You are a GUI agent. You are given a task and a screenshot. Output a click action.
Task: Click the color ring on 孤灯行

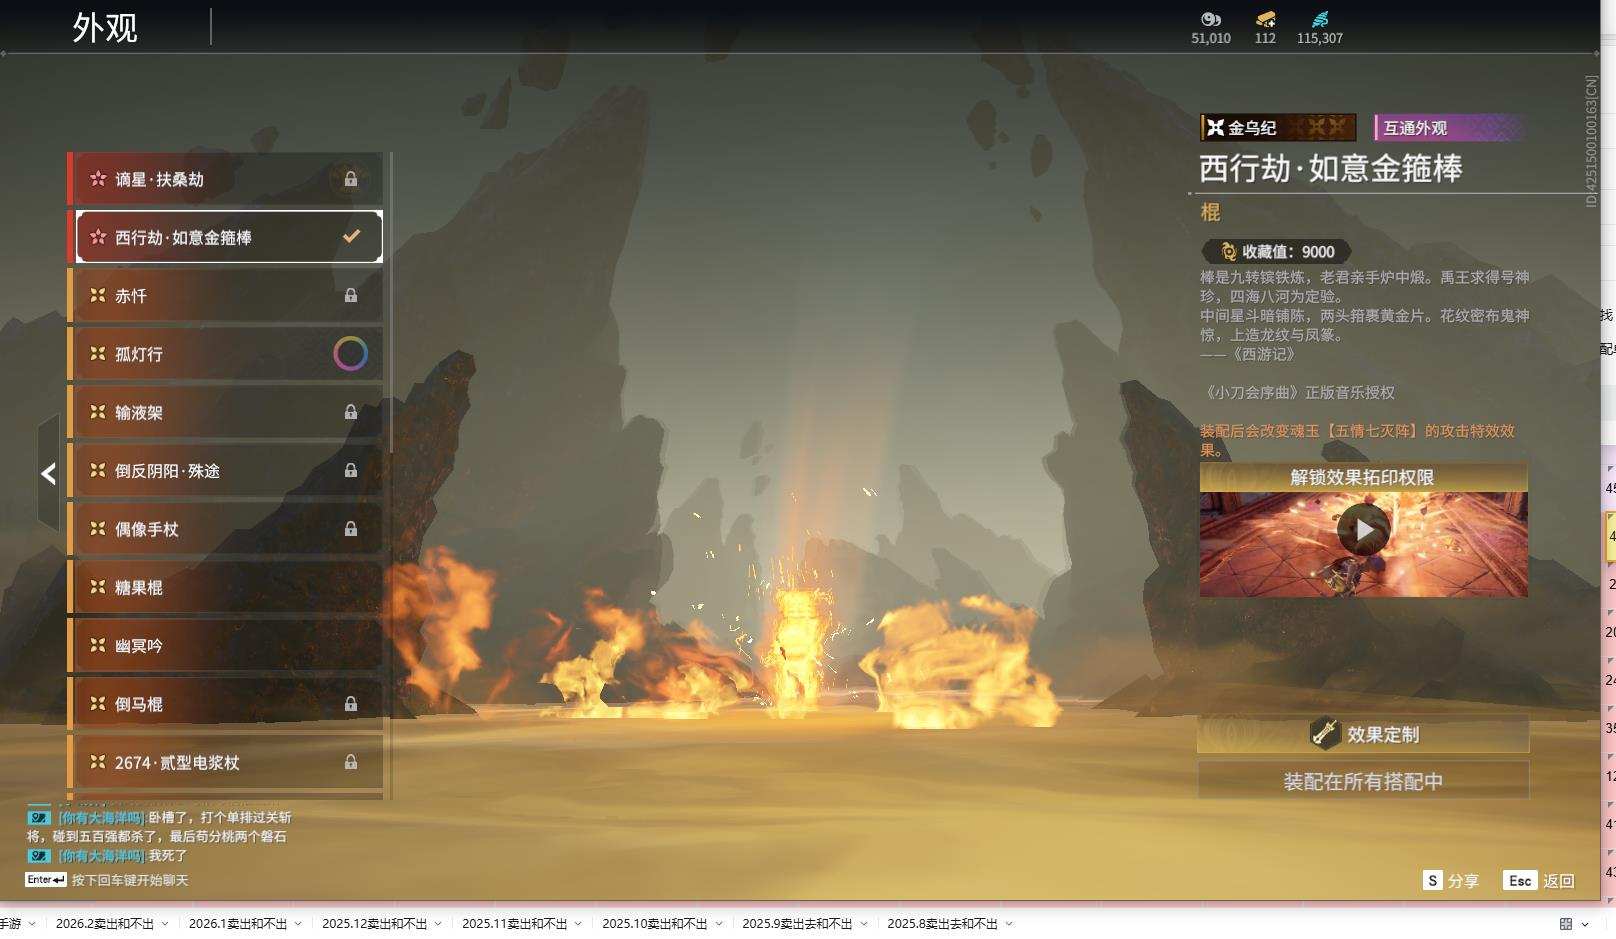tap(350, 354)
